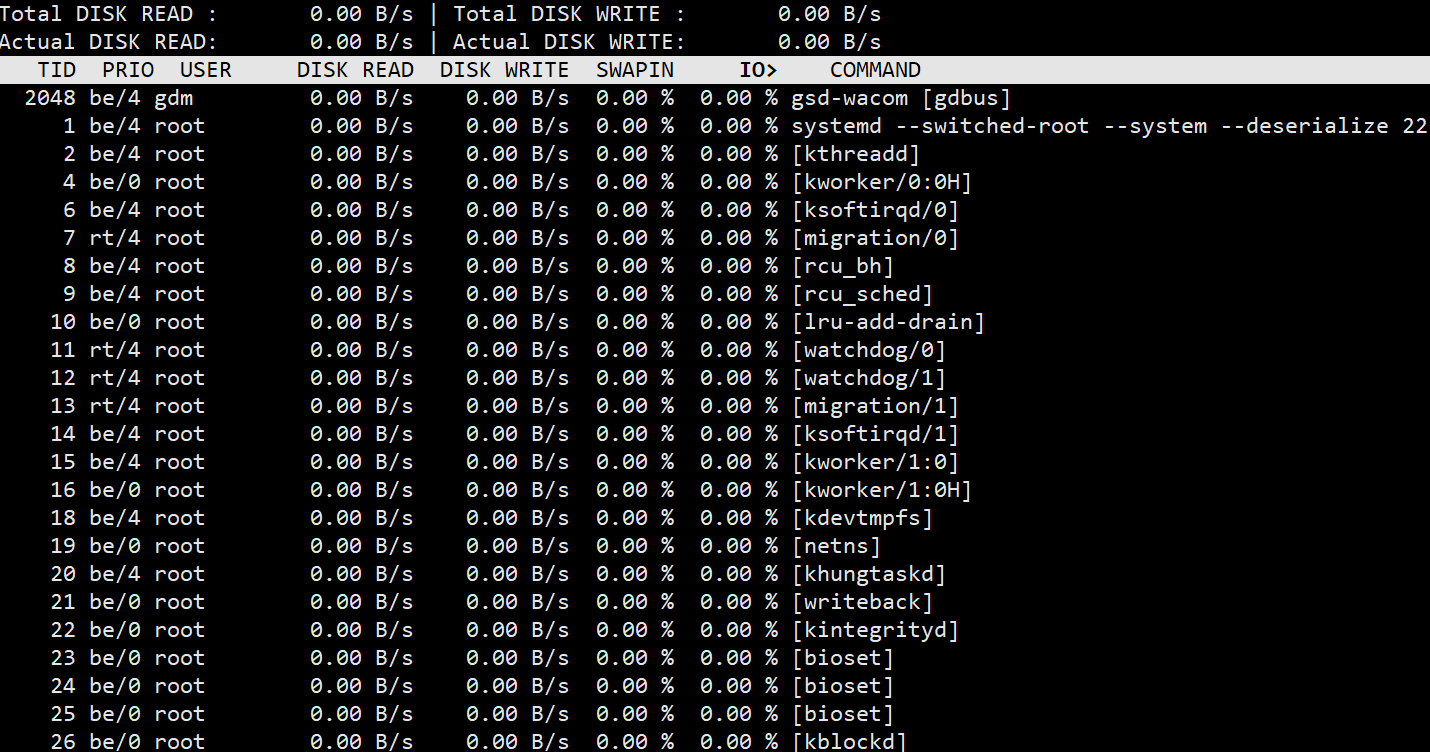Viewport: 1430px width, 752px height.
Task: Click the Total DISK WRITE label
Action: (569, 14)
